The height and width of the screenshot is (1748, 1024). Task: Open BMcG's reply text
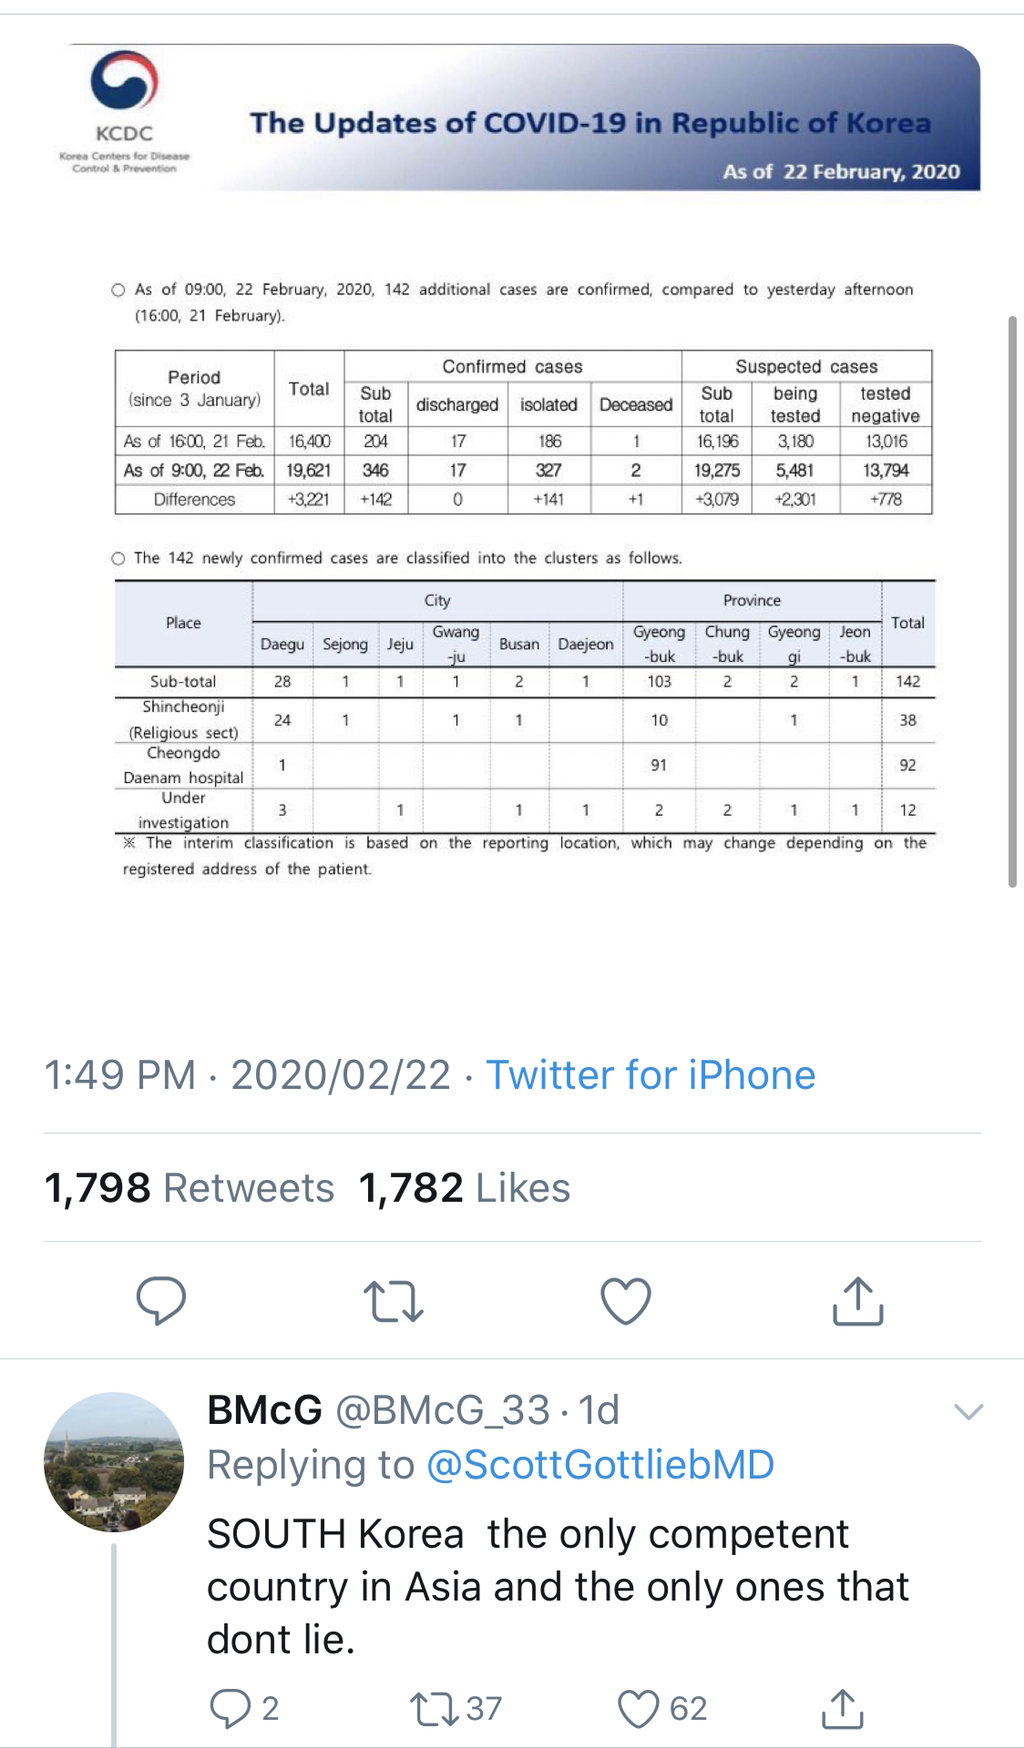click(x=557, y=1586)
